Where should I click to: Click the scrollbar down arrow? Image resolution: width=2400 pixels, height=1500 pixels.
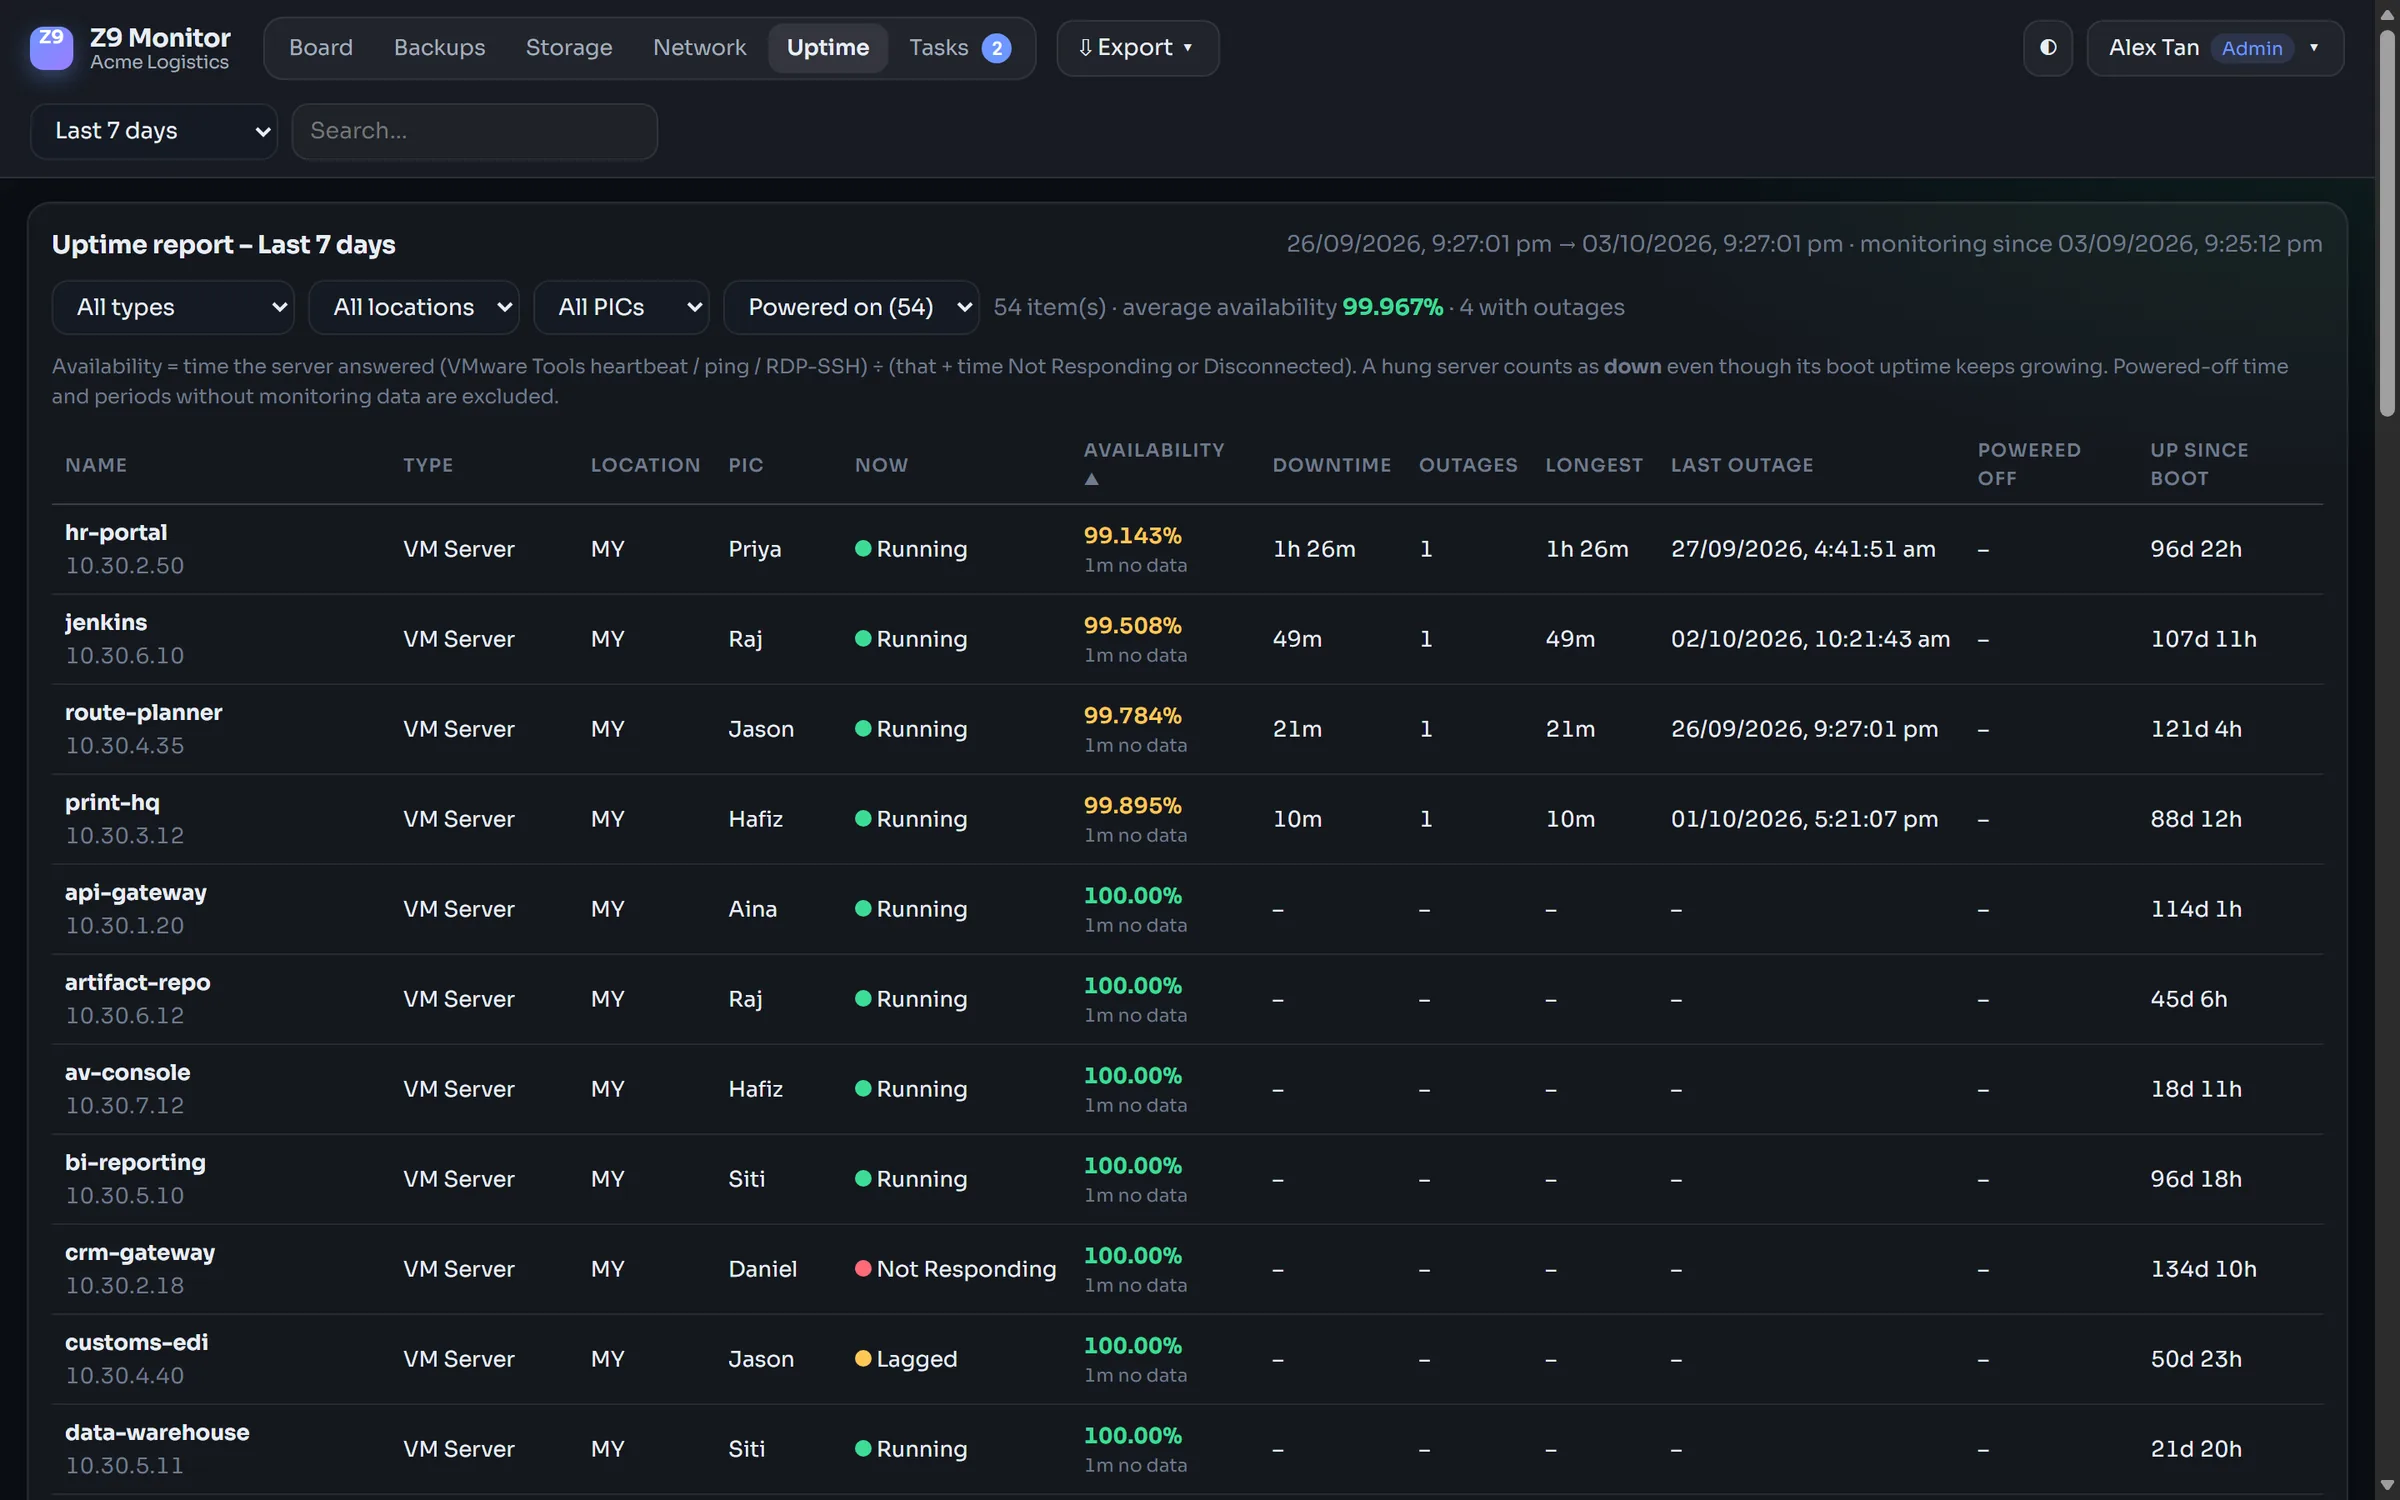(x=2387, y=1486)
